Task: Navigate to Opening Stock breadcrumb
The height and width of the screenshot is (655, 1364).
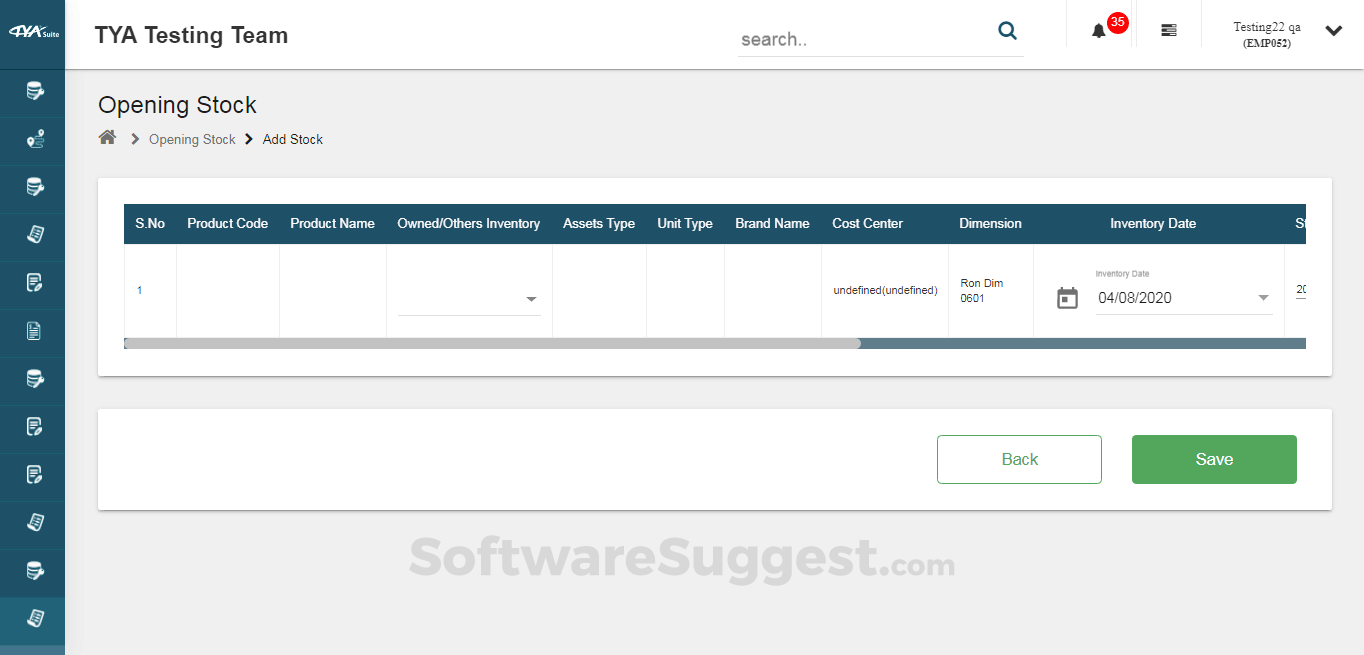Action: (x=192, y=139)
